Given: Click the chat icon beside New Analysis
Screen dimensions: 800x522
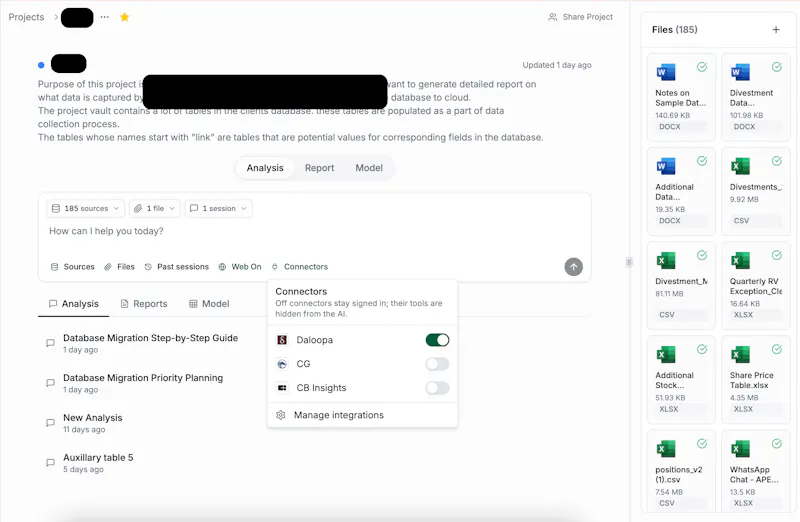Looking at the screenshot, I should (51, 422).
